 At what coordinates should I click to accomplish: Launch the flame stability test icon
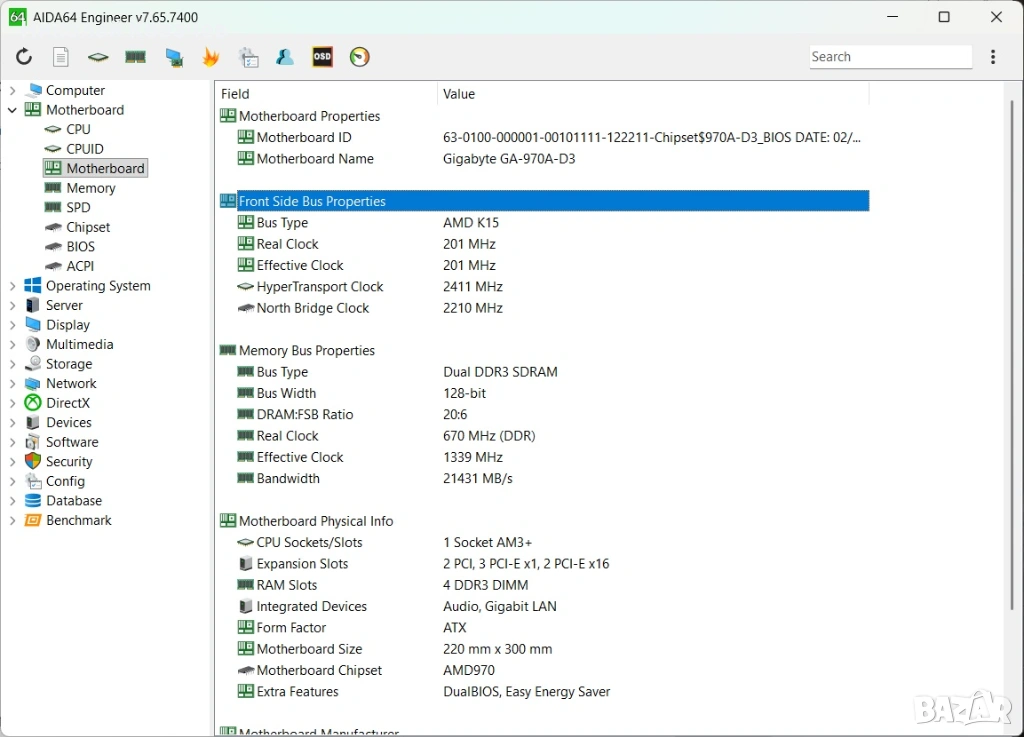[x=210, y=57]
